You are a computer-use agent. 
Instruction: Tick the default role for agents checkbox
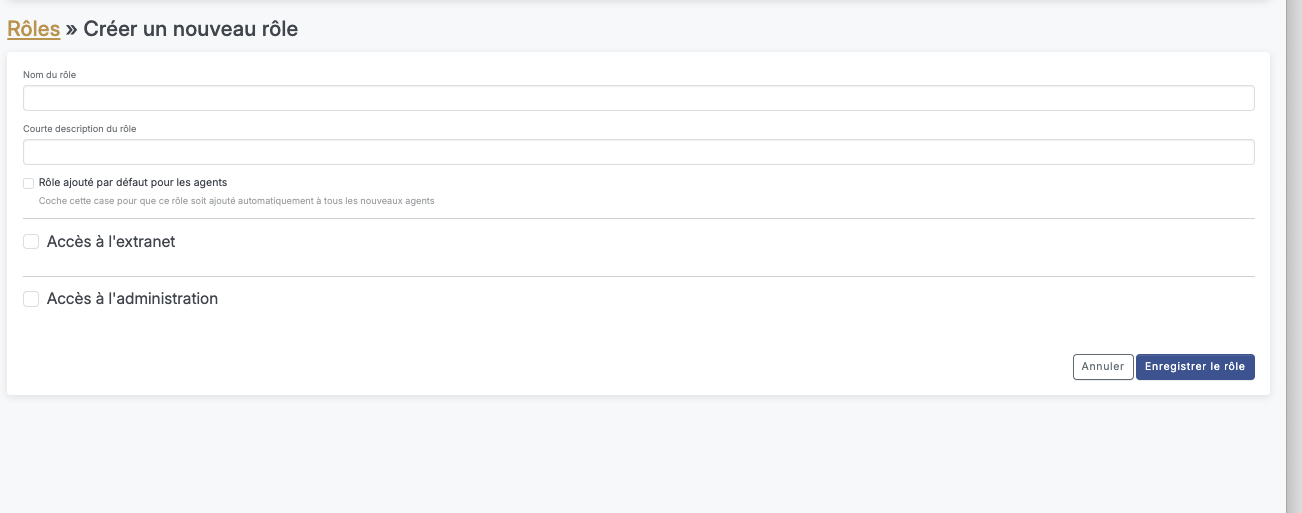(29, 183)
